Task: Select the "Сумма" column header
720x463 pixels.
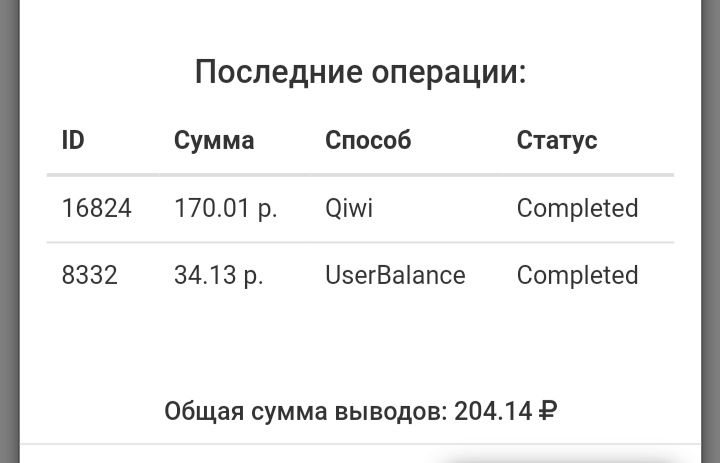Action: (x=214, y=140)
